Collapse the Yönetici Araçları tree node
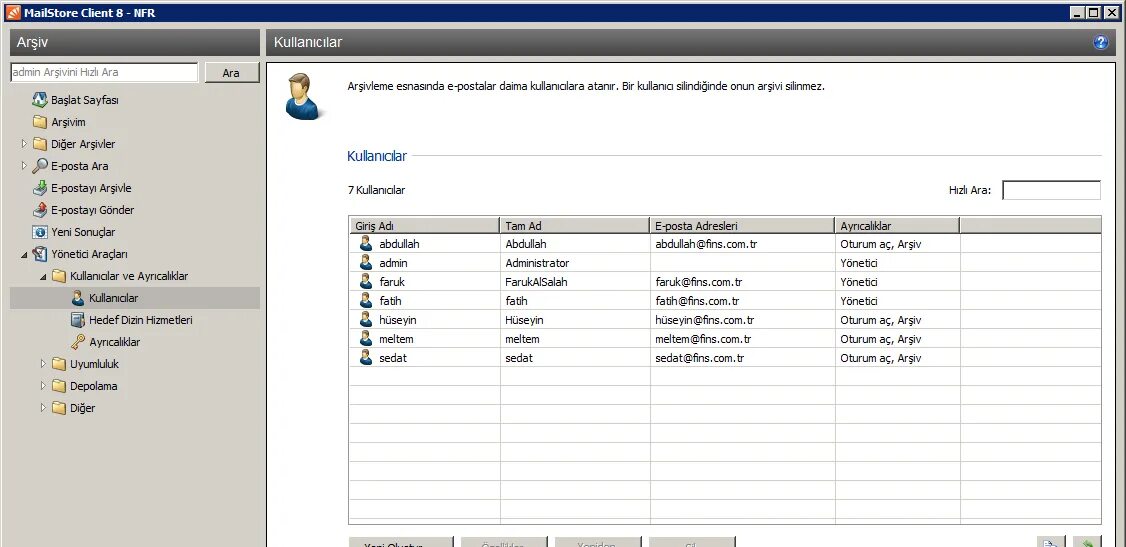This screenshot has height=547, width=1126. pyautogui.click(x=24, y=254)
